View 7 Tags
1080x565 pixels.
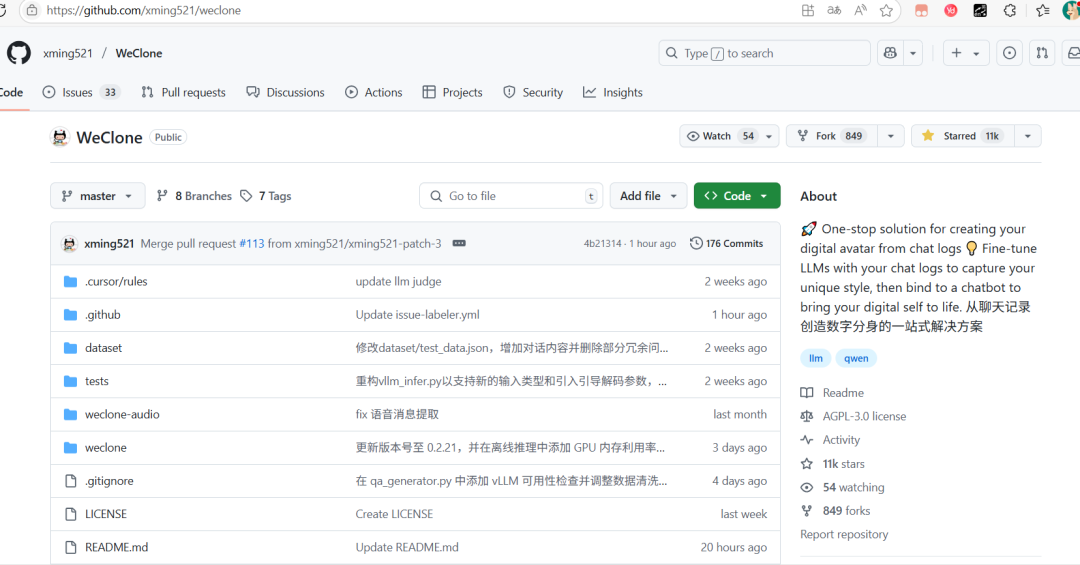266,196
